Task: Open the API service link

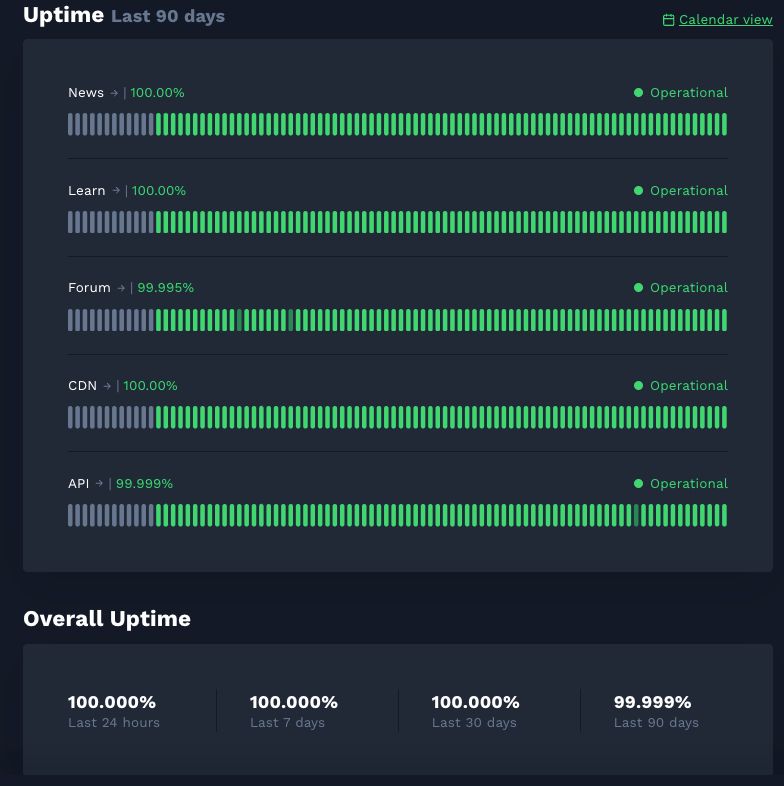Action: 79,483
